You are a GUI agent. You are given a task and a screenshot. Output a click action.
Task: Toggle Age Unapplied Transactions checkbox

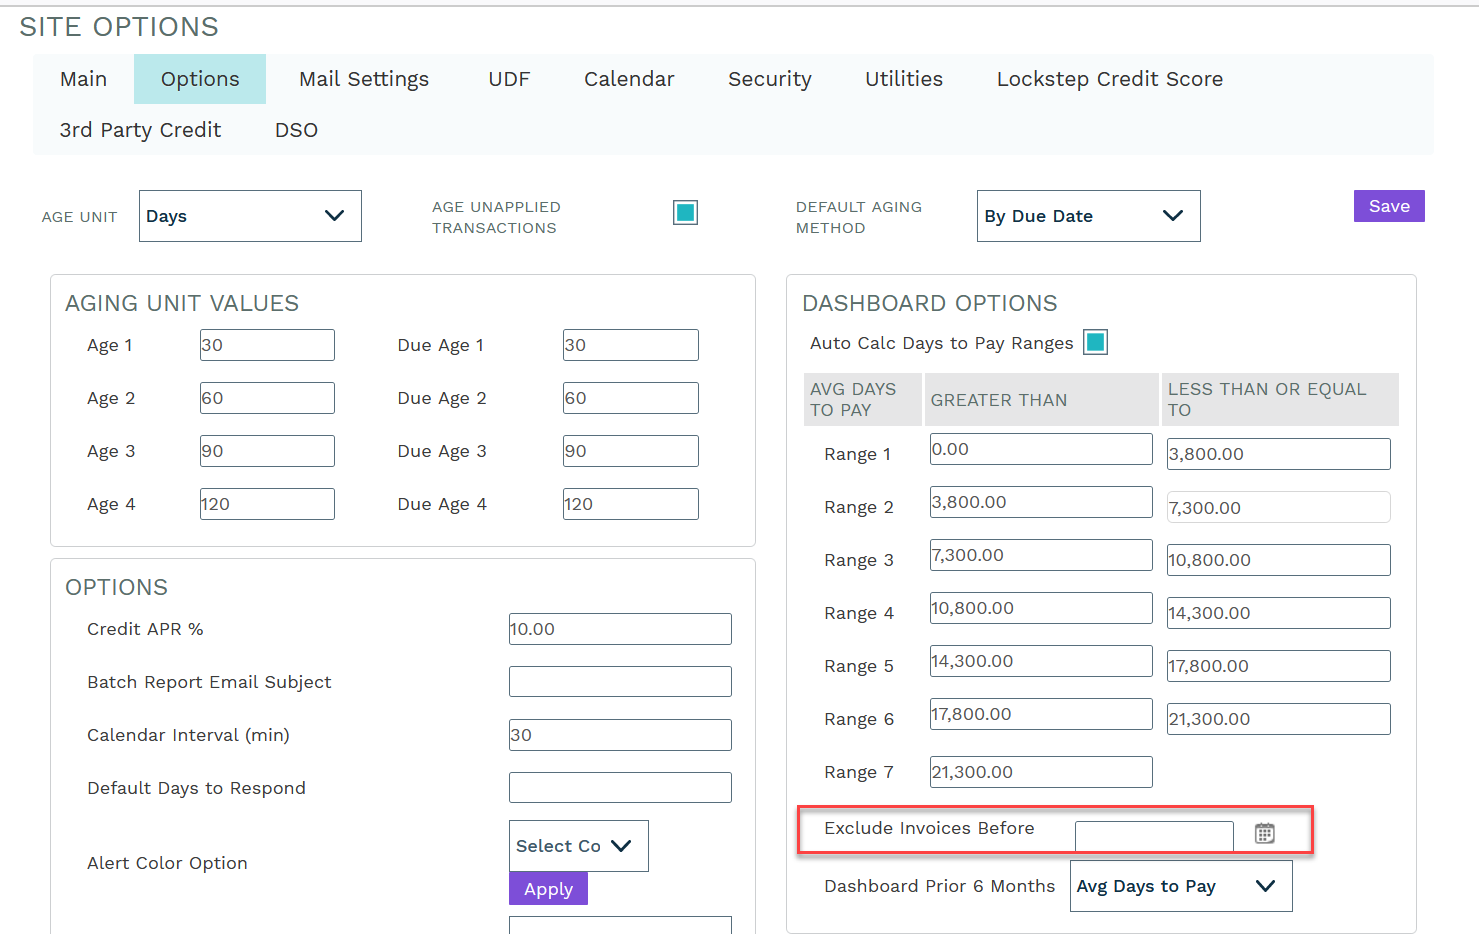685,213
